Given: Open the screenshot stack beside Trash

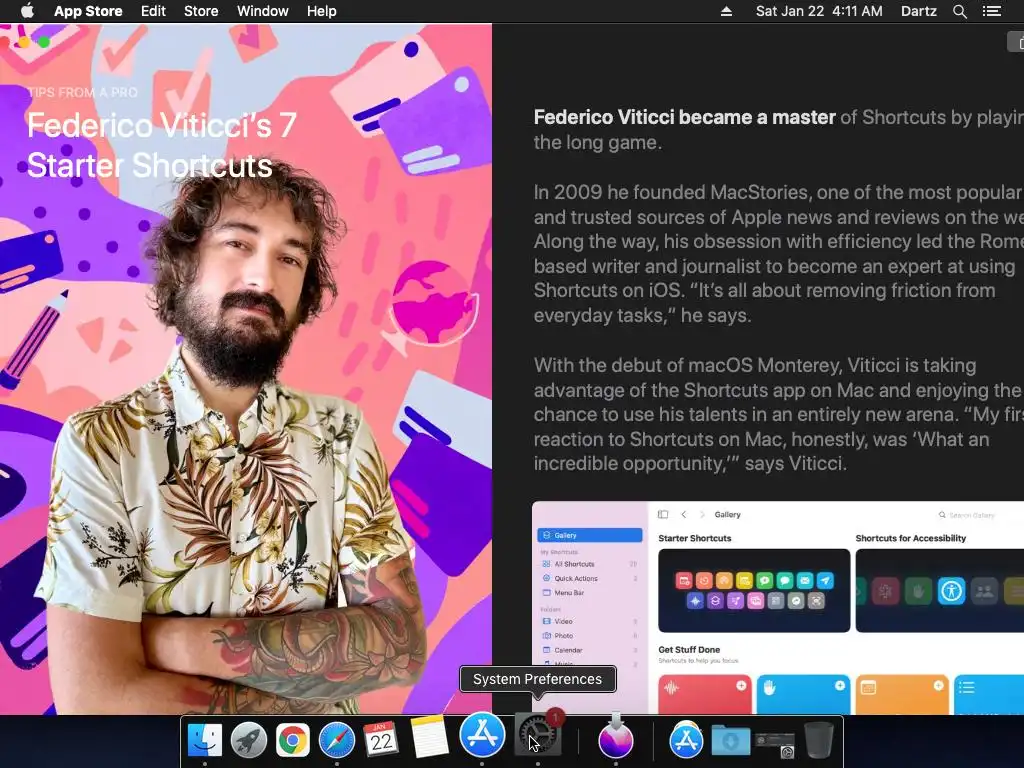Looking at the screenshot, I should point(775,743).
